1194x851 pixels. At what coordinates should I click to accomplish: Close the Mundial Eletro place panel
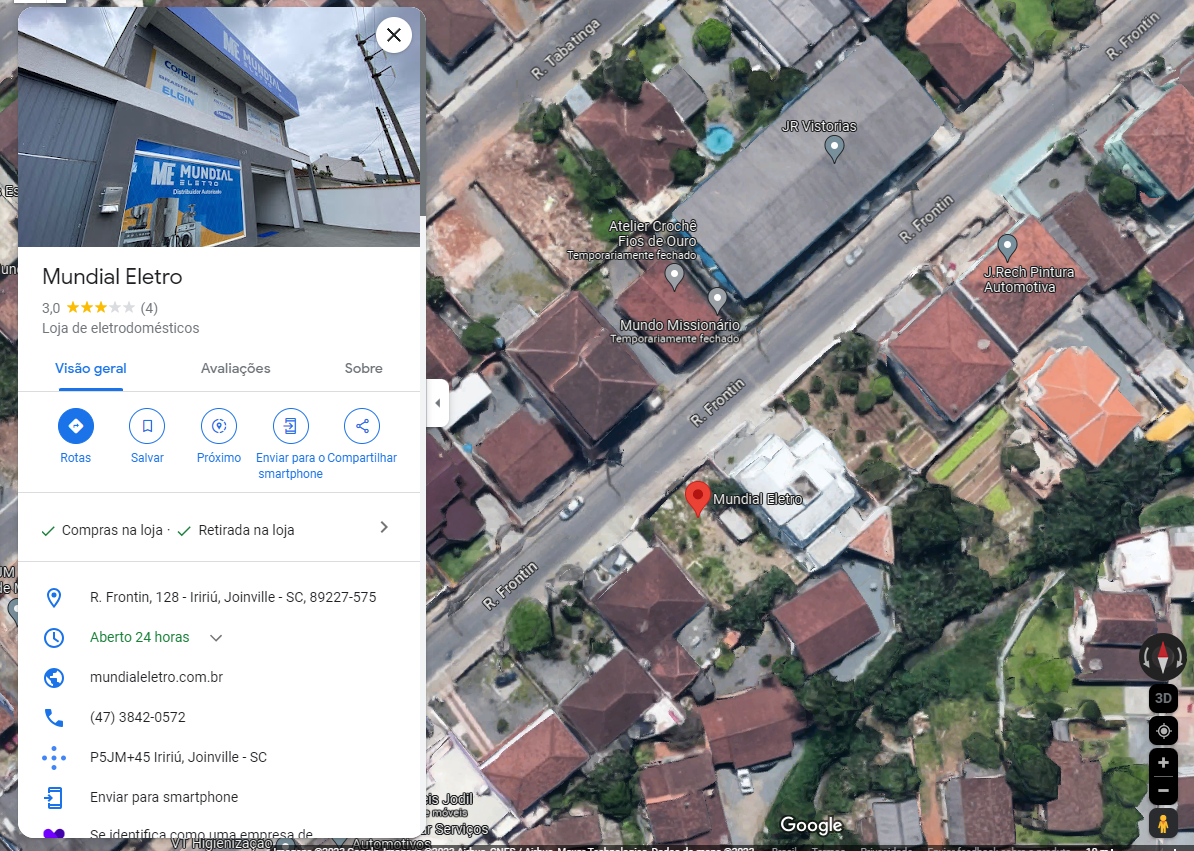coord(394,35)
